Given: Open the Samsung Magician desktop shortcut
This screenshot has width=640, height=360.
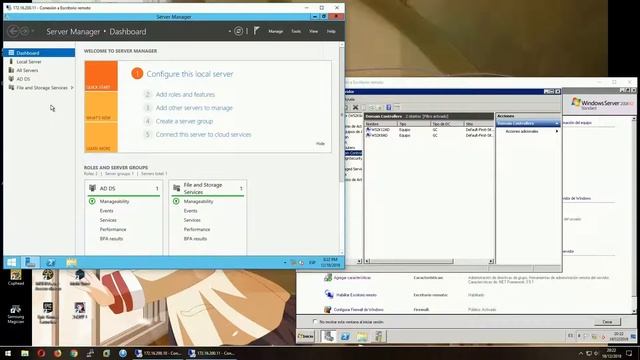Looking at the screenshot, I should (x=16, y=314).
